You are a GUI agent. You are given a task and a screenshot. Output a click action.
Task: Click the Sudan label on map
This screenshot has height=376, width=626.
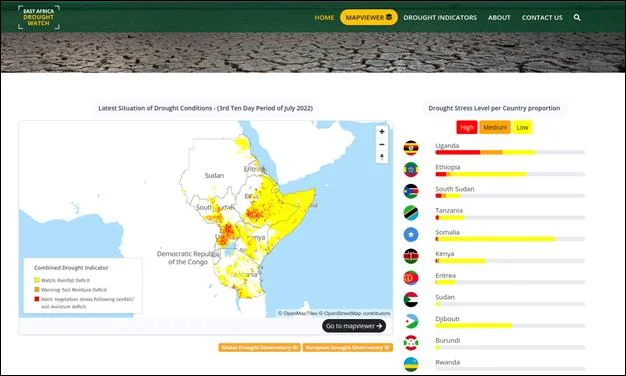[214, 176]
